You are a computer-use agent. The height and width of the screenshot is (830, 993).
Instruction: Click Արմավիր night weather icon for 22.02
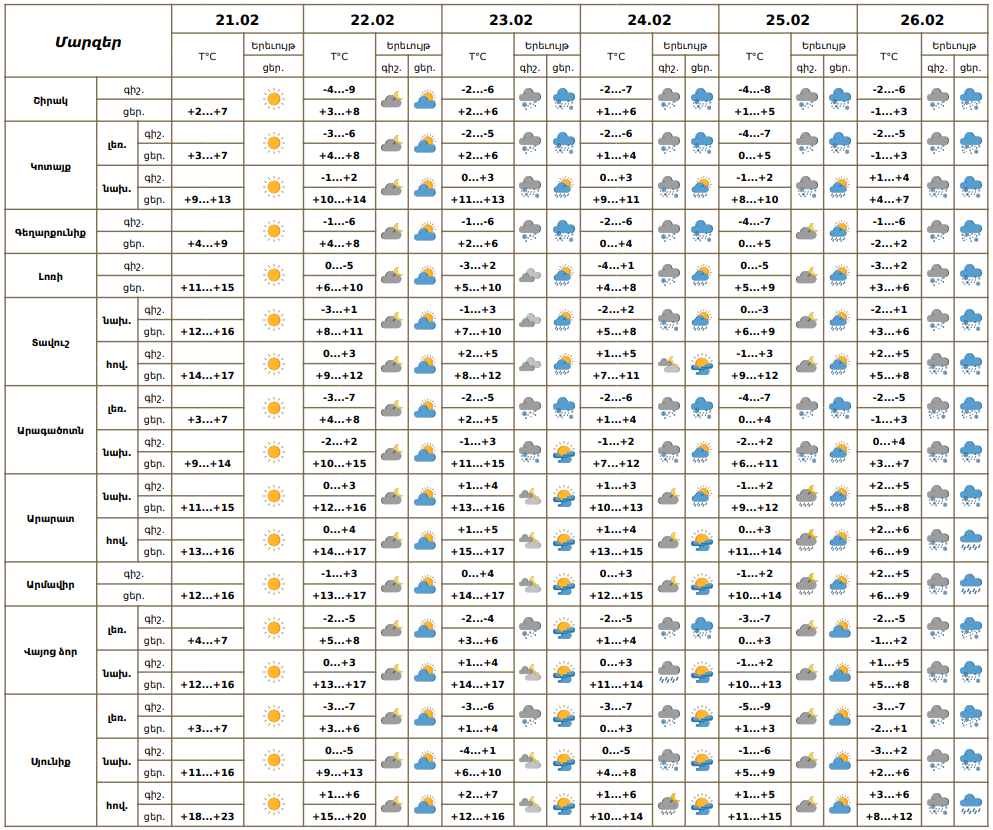(391, 584)
